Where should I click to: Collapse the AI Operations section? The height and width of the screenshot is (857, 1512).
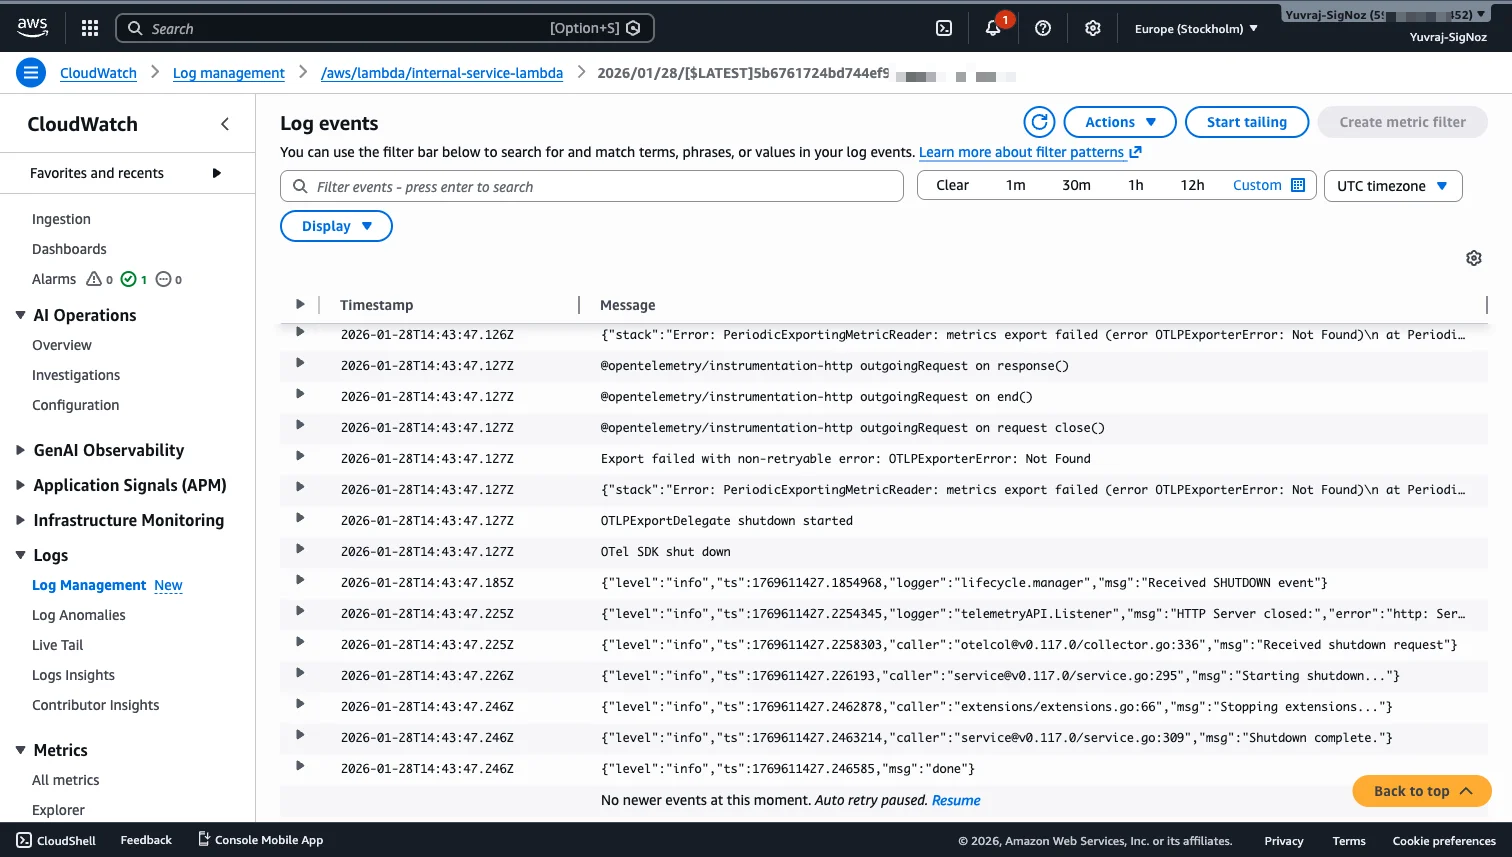click(20, 314)
